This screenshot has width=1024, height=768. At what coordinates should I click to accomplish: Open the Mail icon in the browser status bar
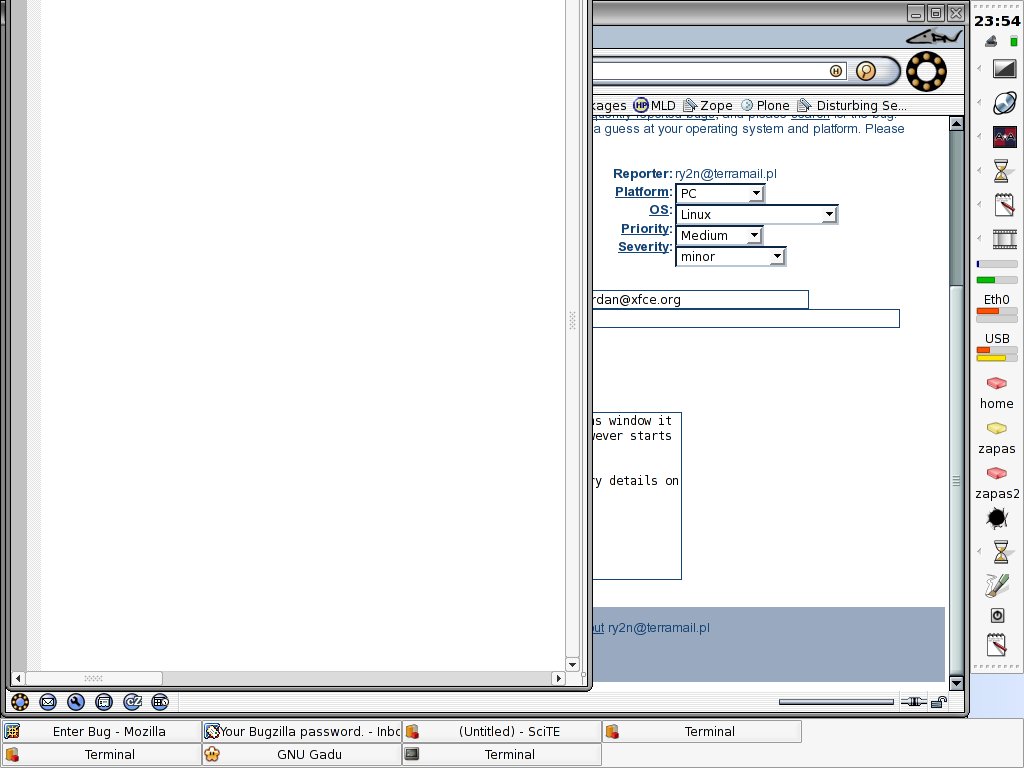(48, 702)
